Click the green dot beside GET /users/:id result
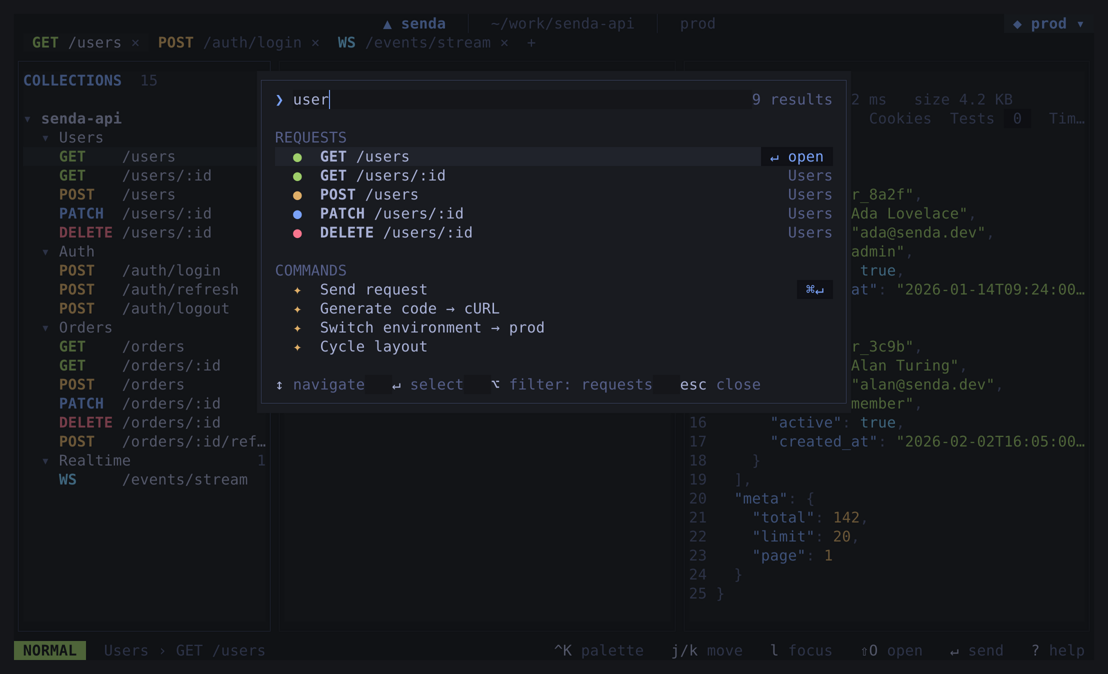This screenshot has height=674, width=1108. click(297, 176)
